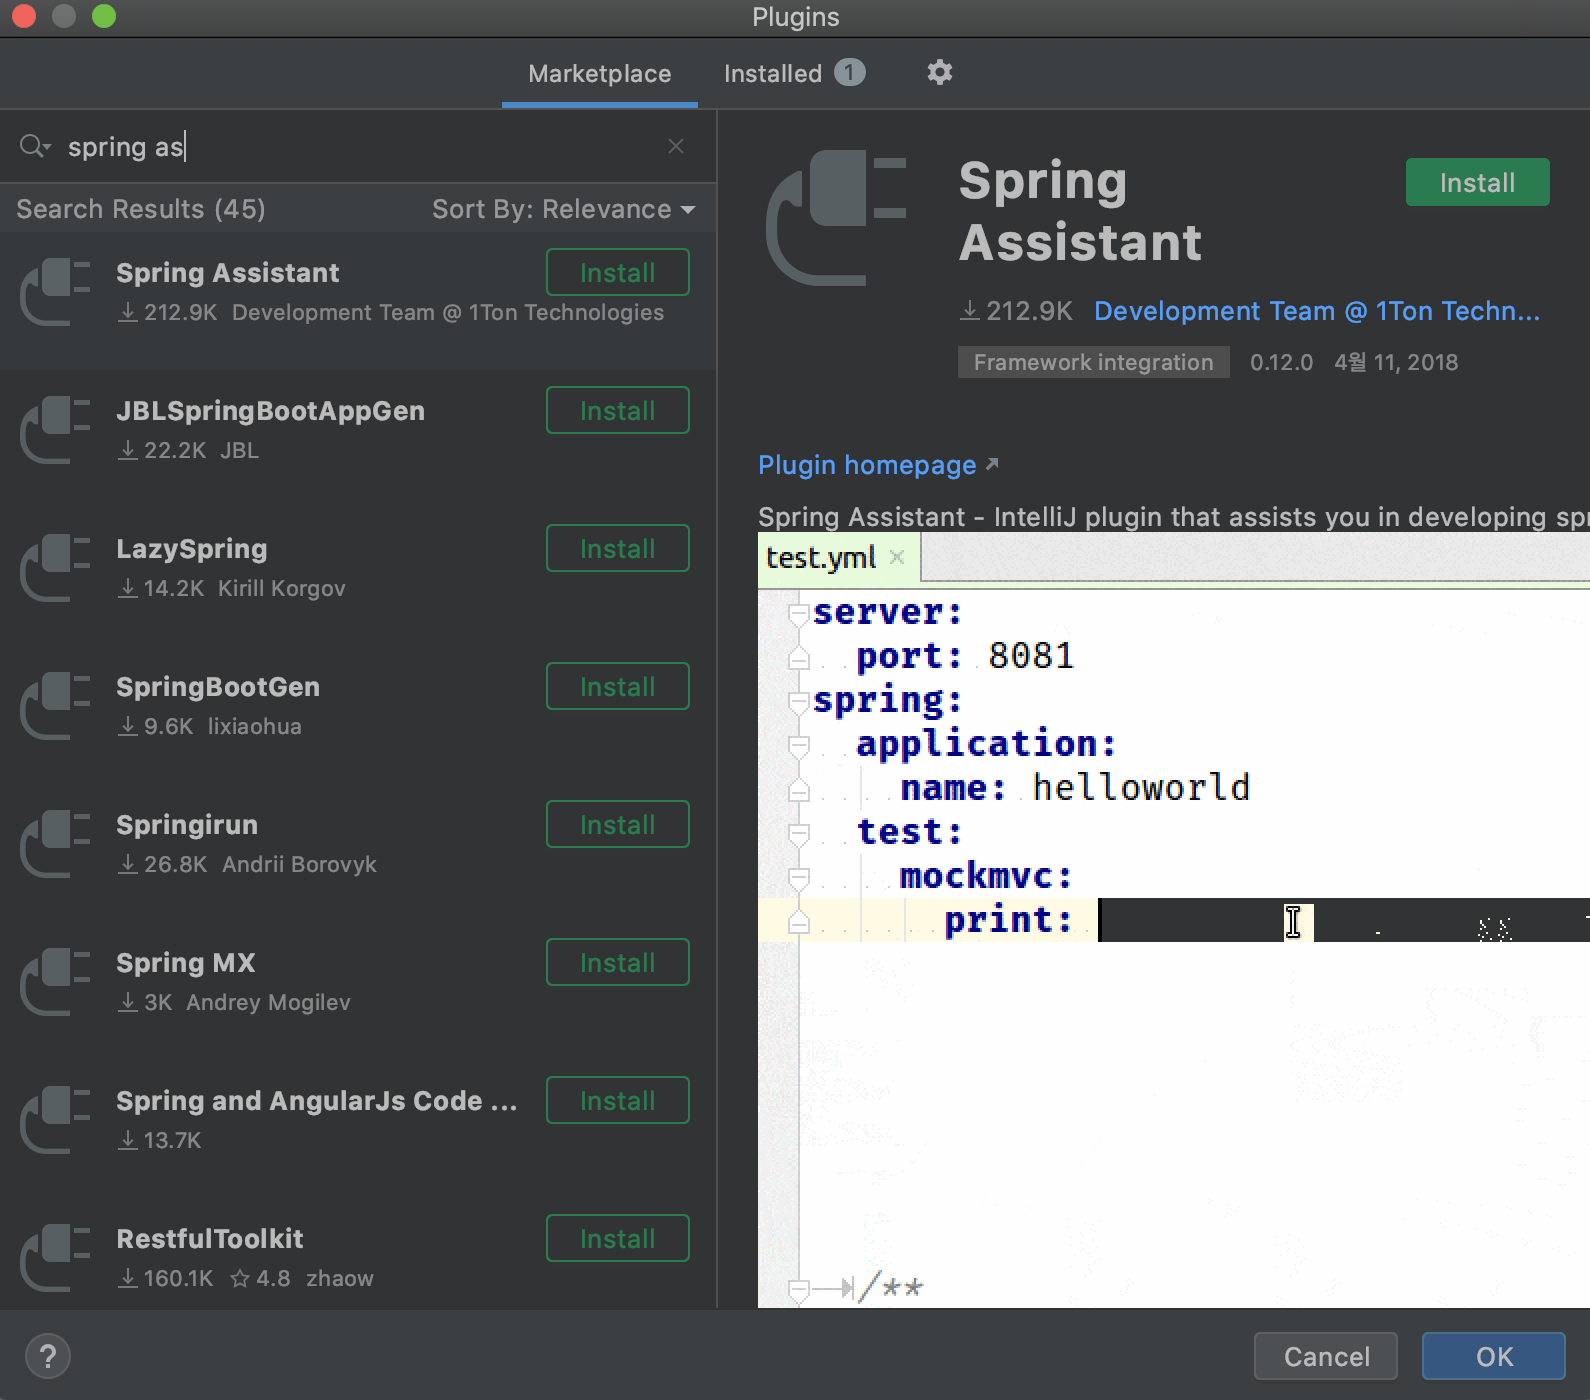Click the search magnifier options icon

34,146
